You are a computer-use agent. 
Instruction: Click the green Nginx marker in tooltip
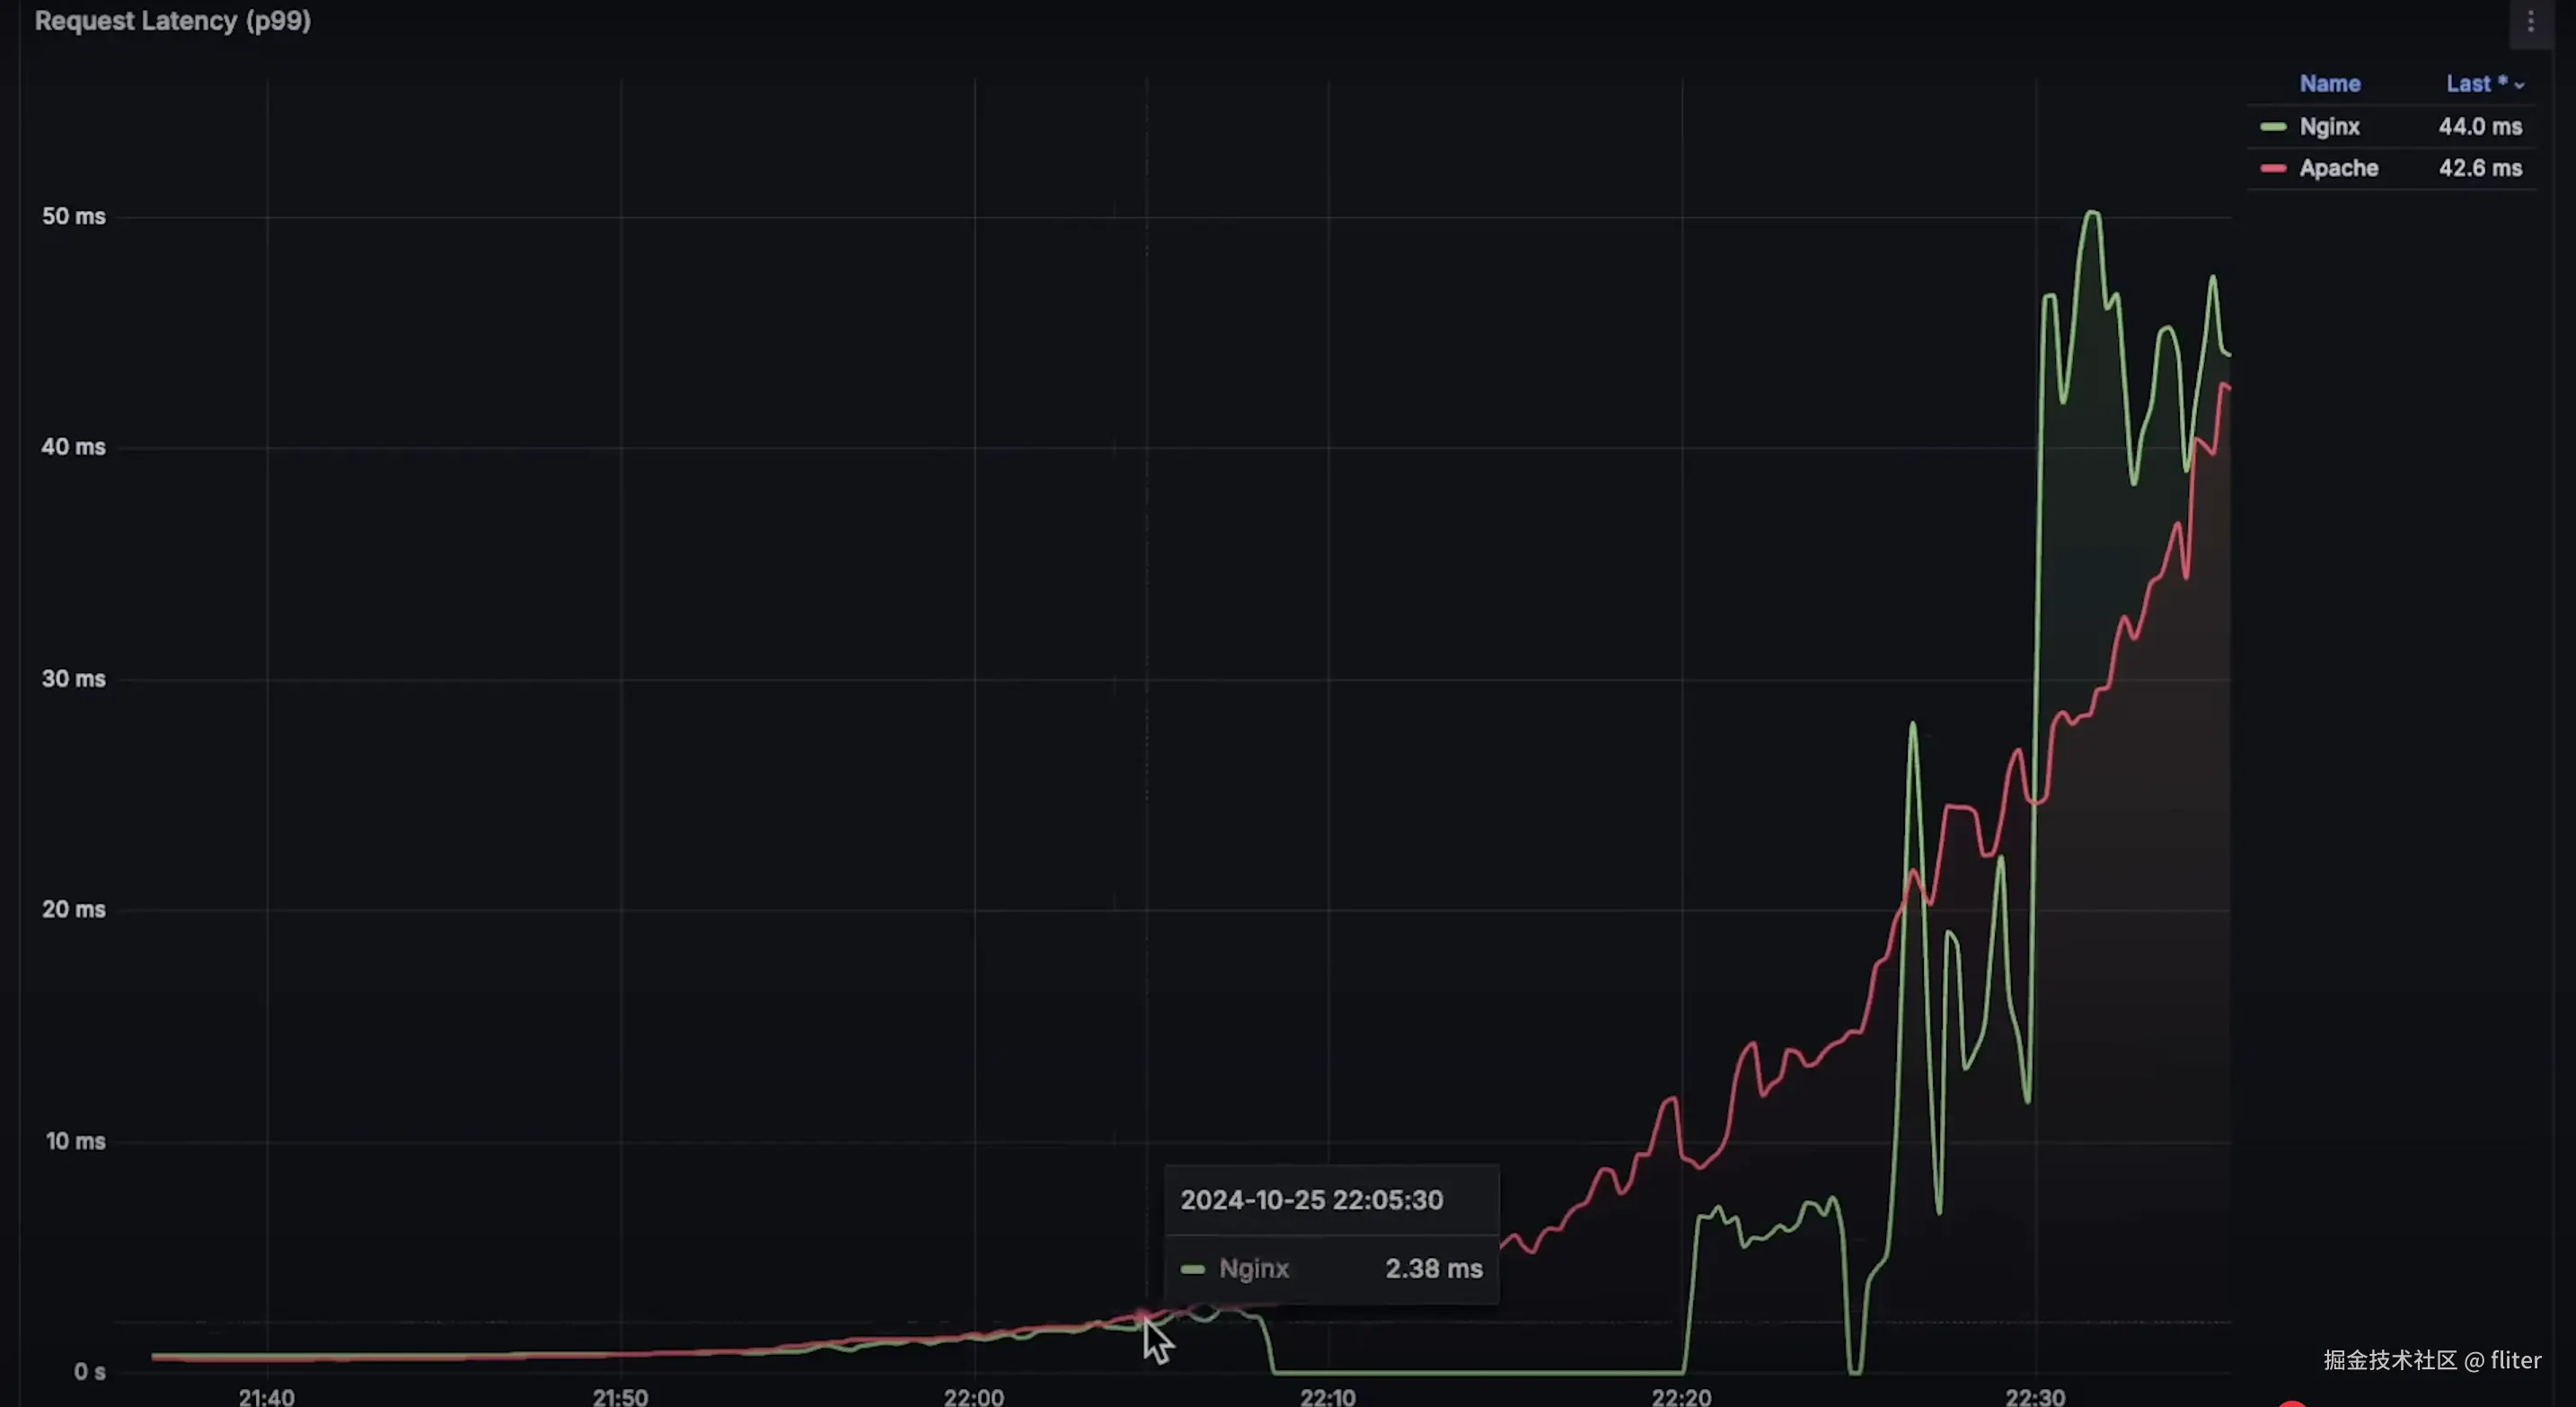[1192, 1269]
